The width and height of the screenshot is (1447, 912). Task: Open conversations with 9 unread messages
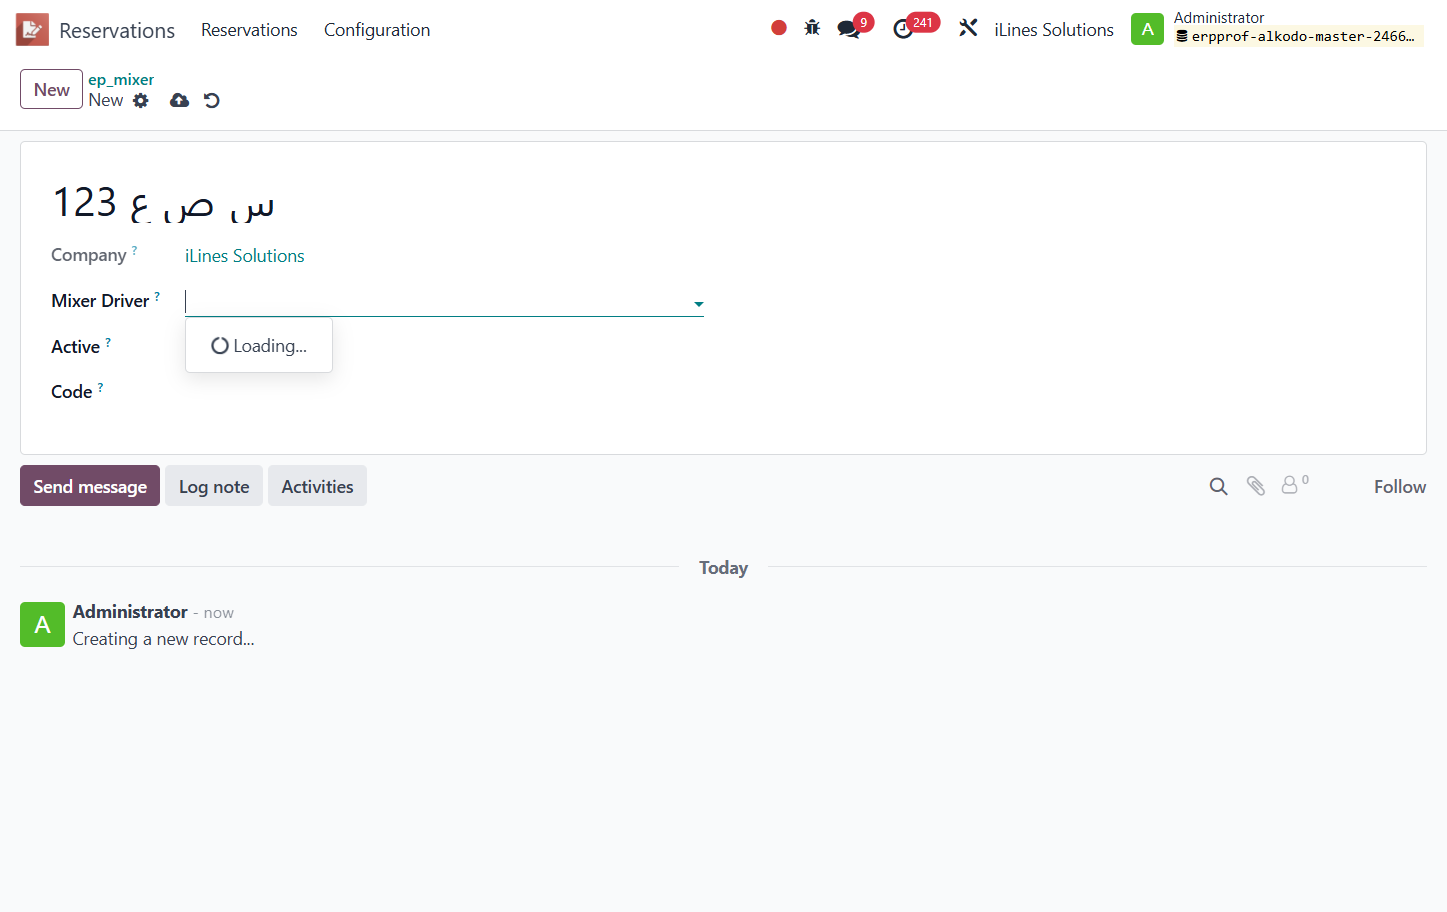coord(849,29)
